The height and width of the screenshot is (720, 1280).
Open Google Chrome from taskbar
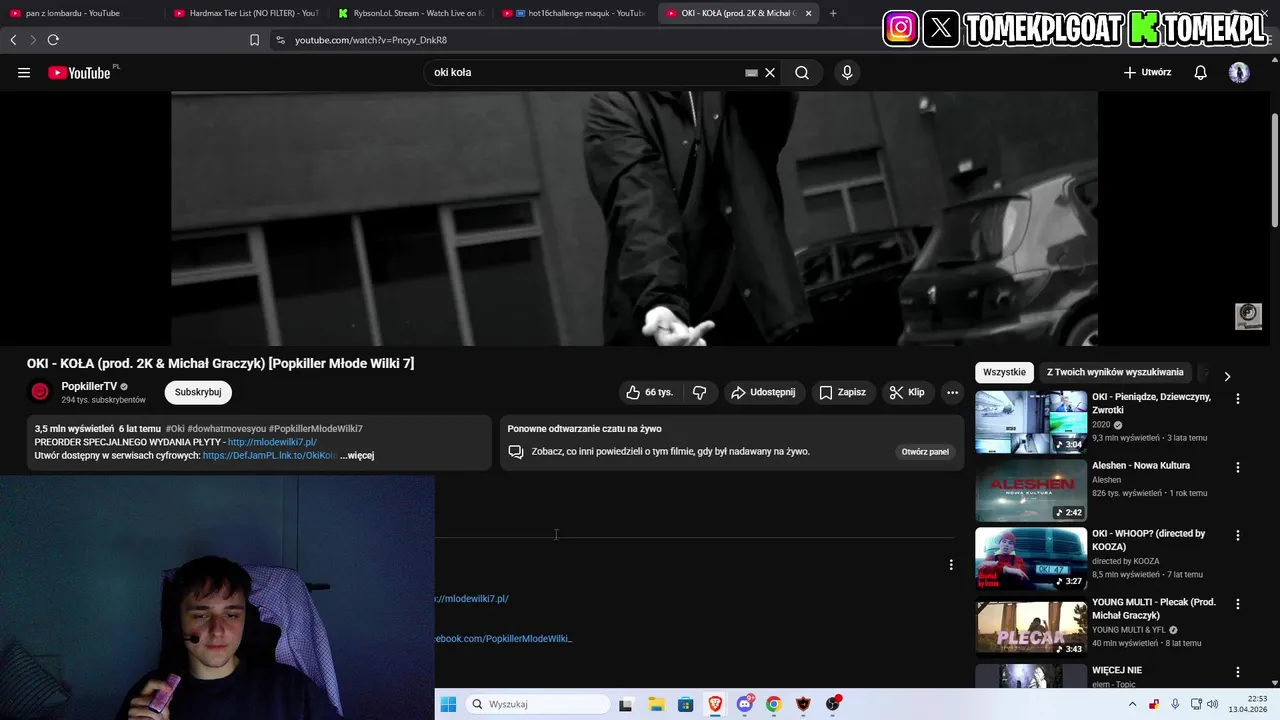pos(774,704)
